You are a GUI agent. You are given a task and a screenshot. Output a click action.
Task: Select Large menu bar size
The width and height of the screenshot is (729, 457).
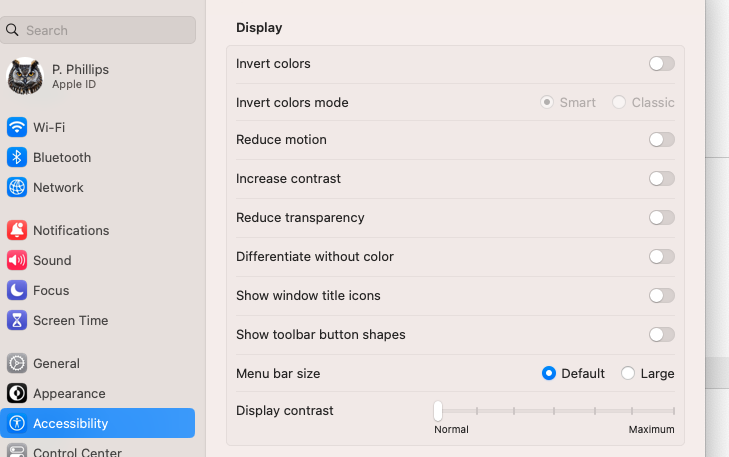tap(628, 373)
